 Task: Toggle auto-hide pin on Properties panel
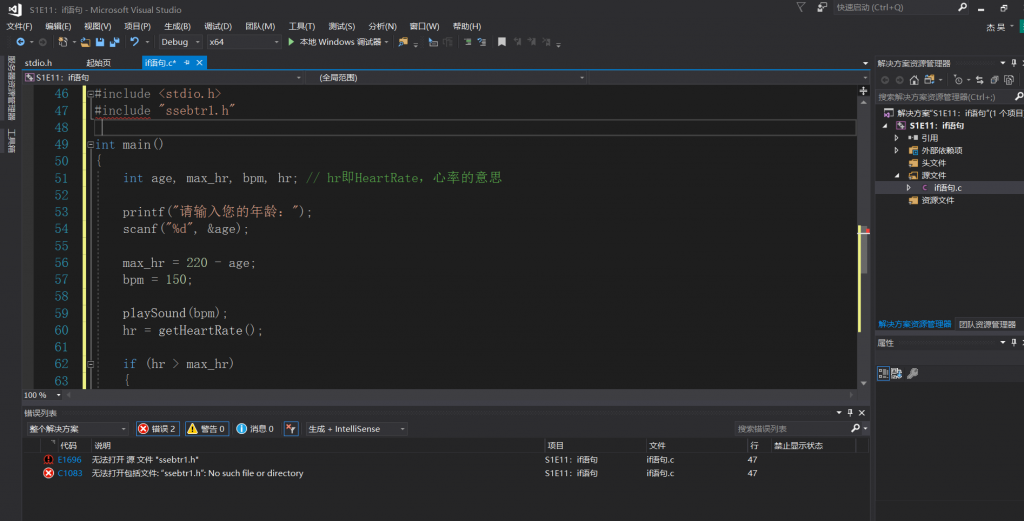click(1014, 343)
